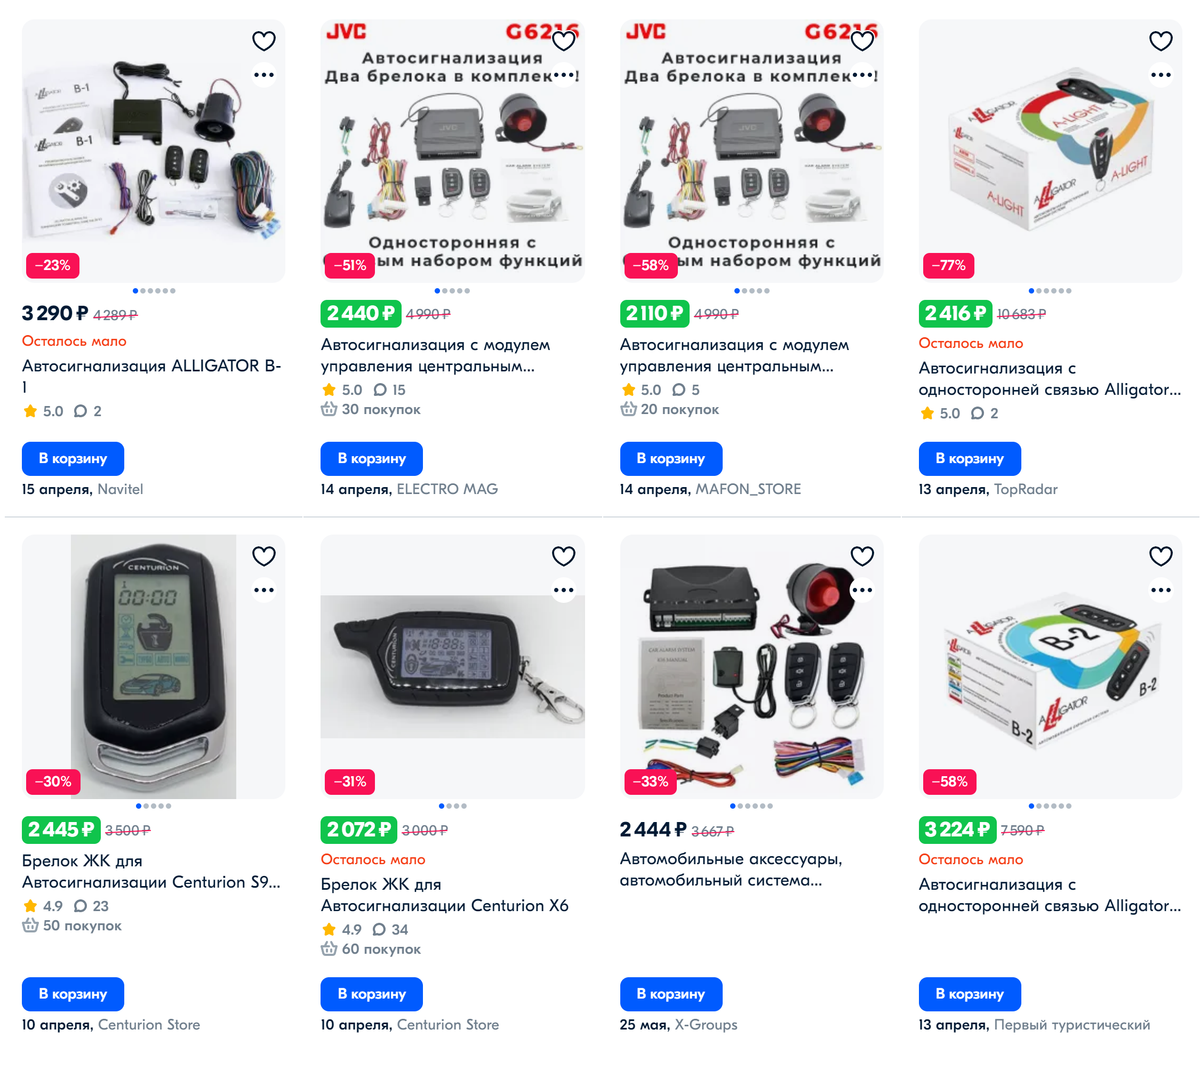
Task: Favorite the Alligator A-Light alarm box
Action: pos(1161,41)
